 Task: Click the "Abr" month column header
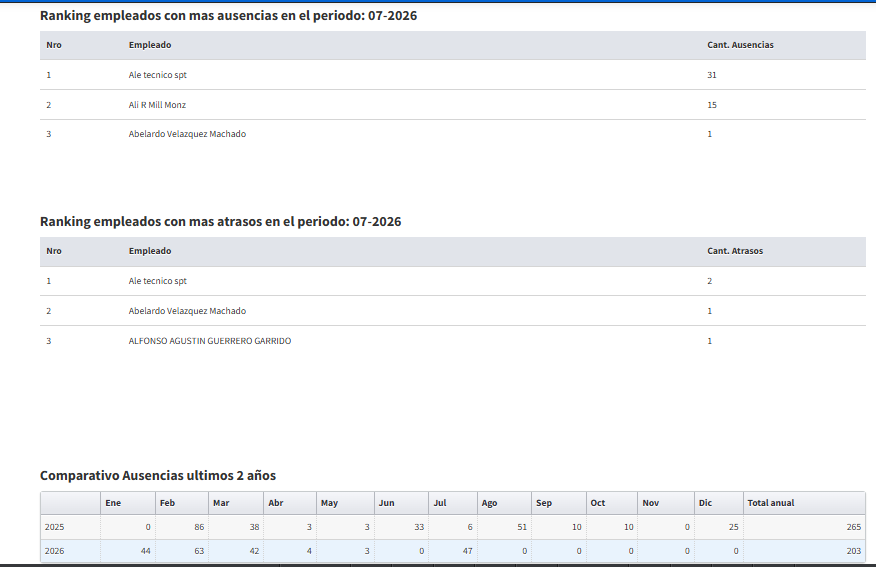pos(290,503)
